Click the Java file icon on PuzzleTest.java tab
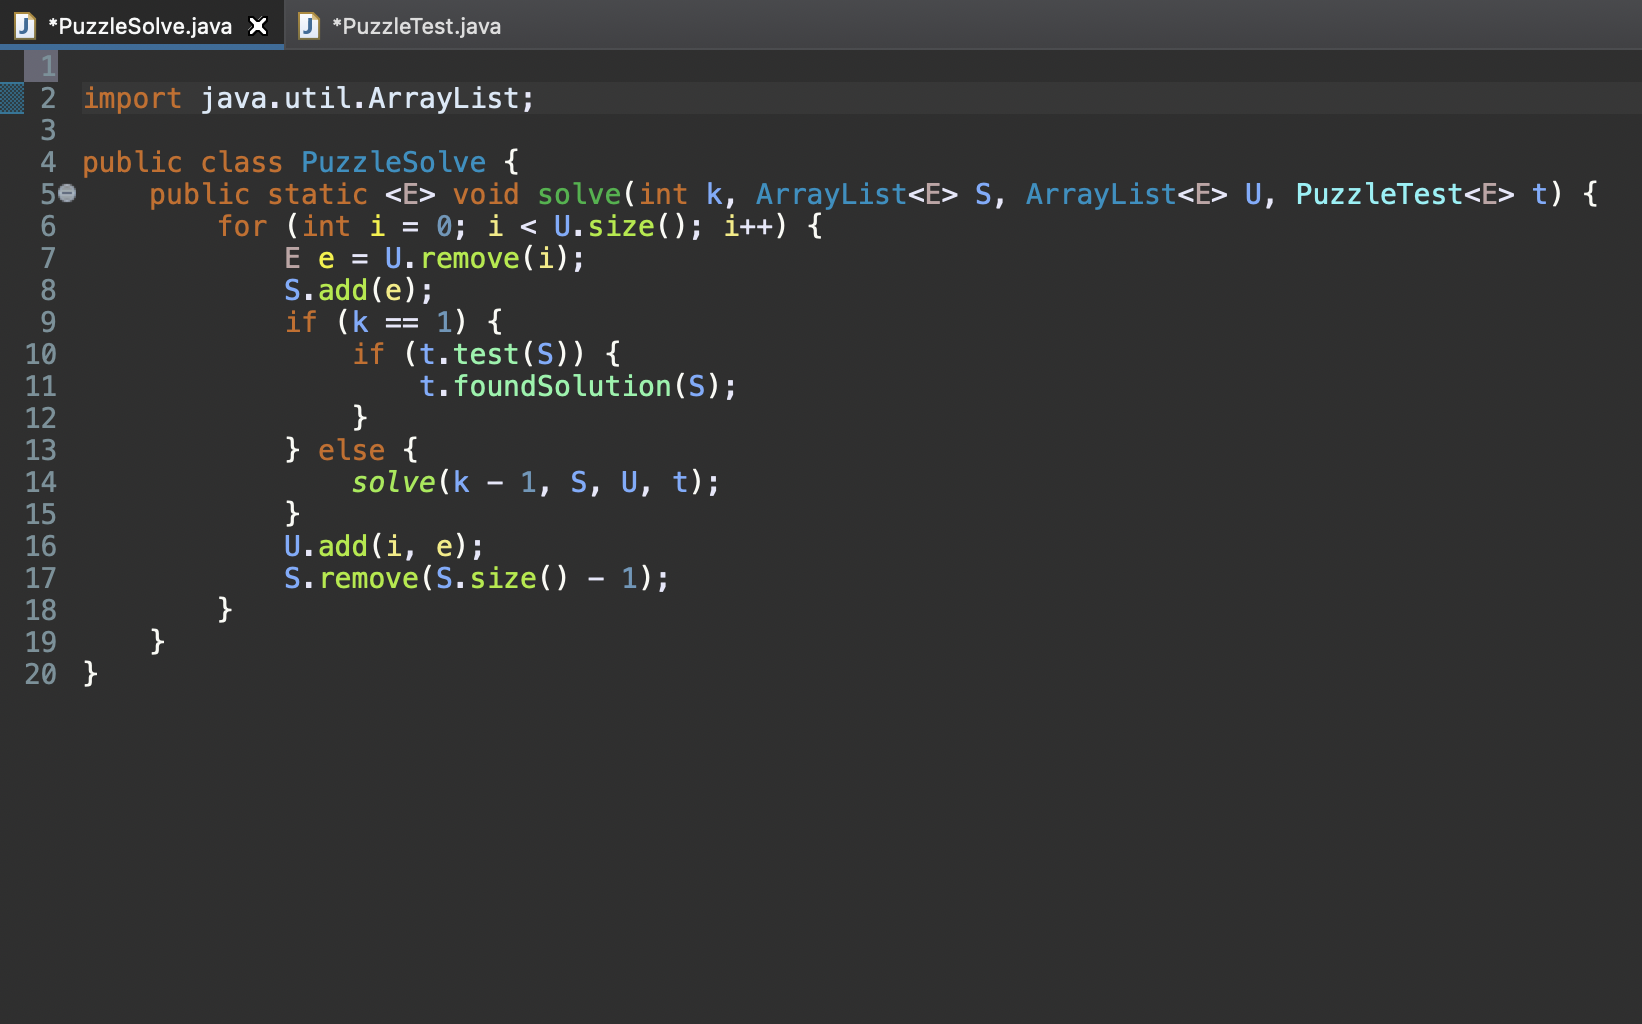 (x=309, y=26)
